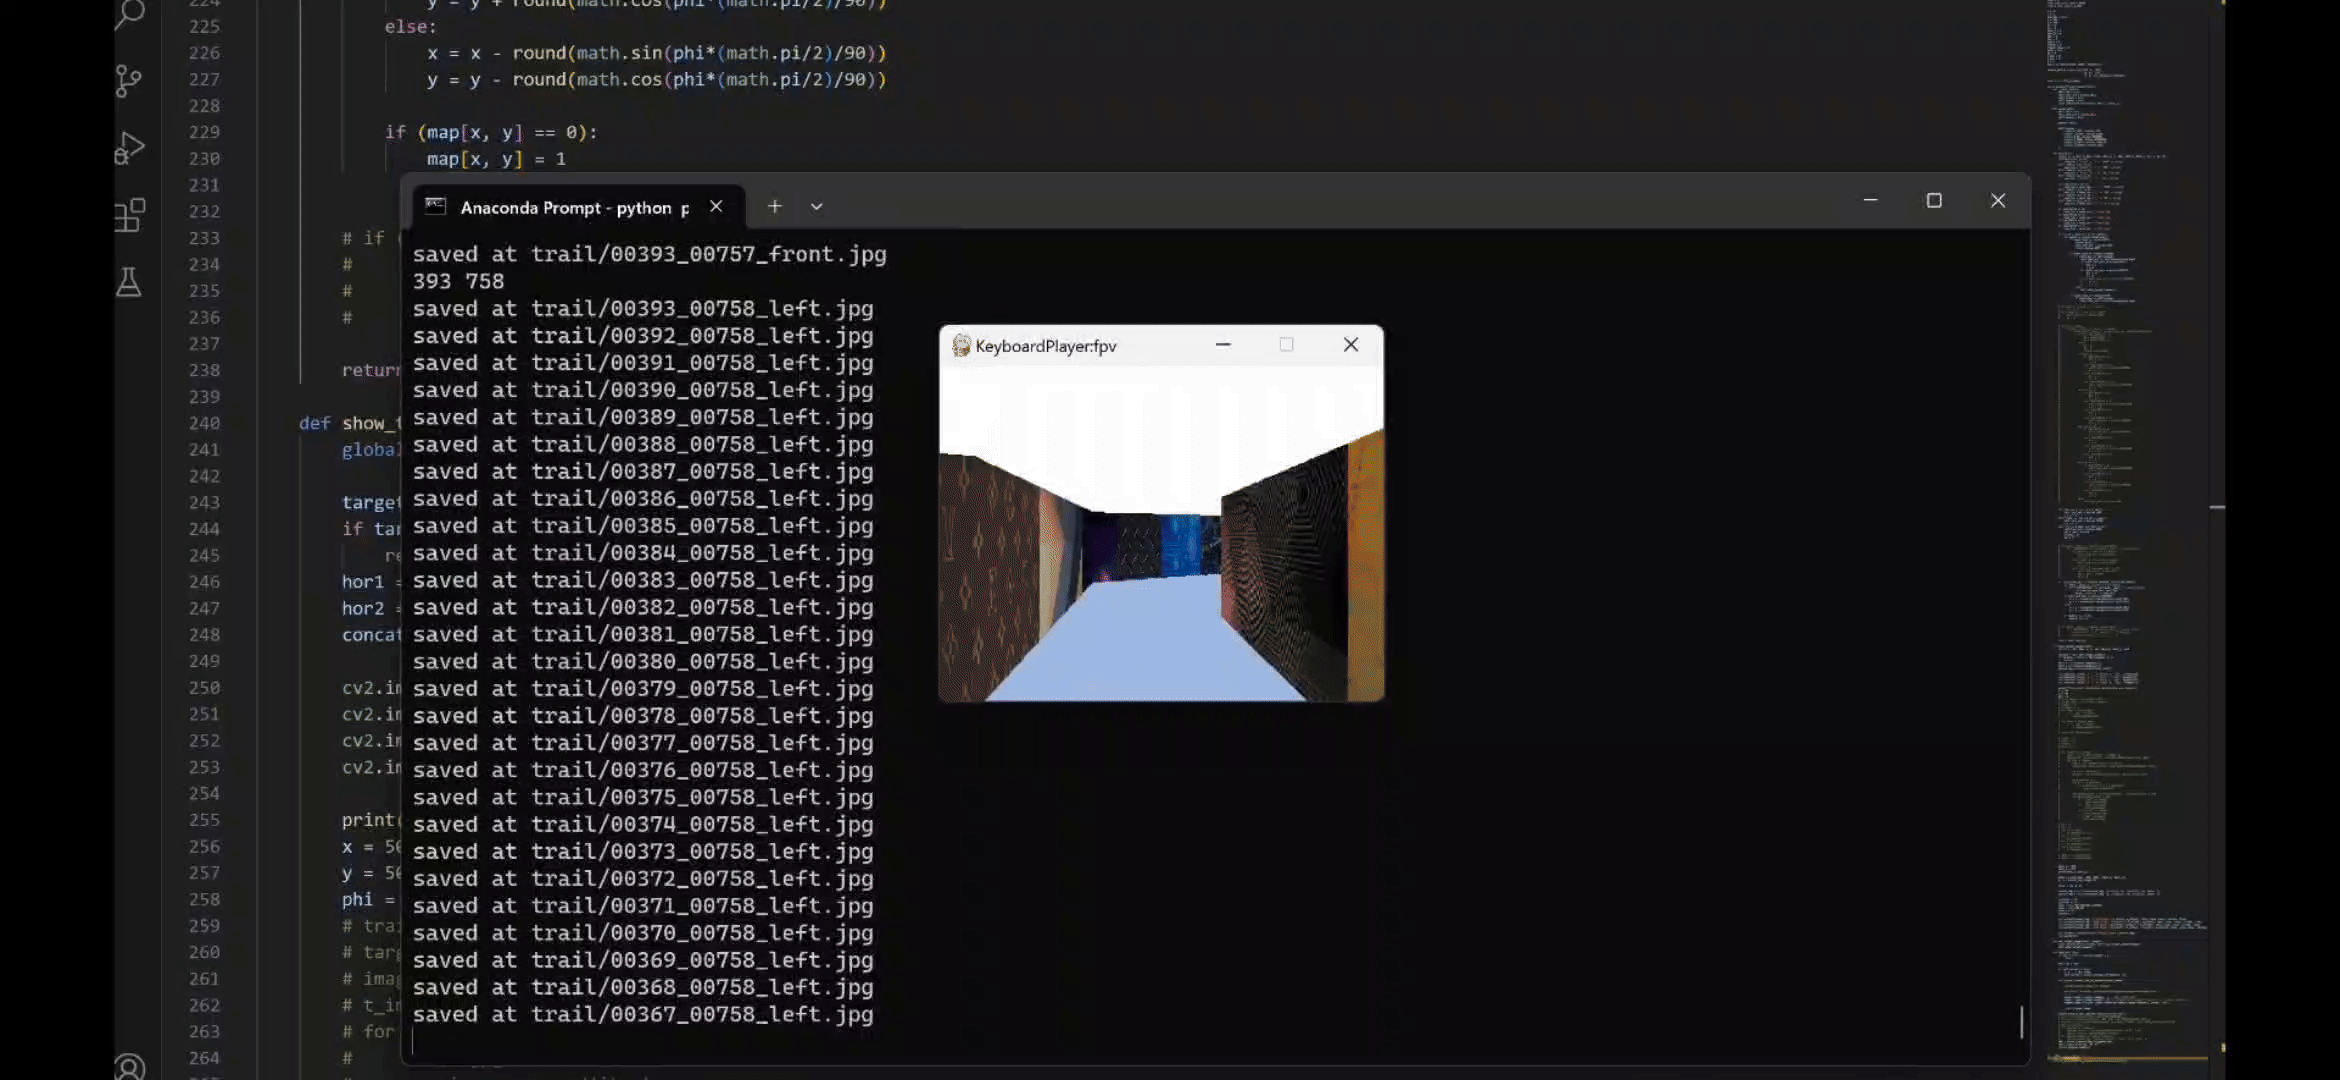The image size is (2340, 1080).
Task: Minimize the KeyboardPlayer:fpv window
Action: point(1223,345)
